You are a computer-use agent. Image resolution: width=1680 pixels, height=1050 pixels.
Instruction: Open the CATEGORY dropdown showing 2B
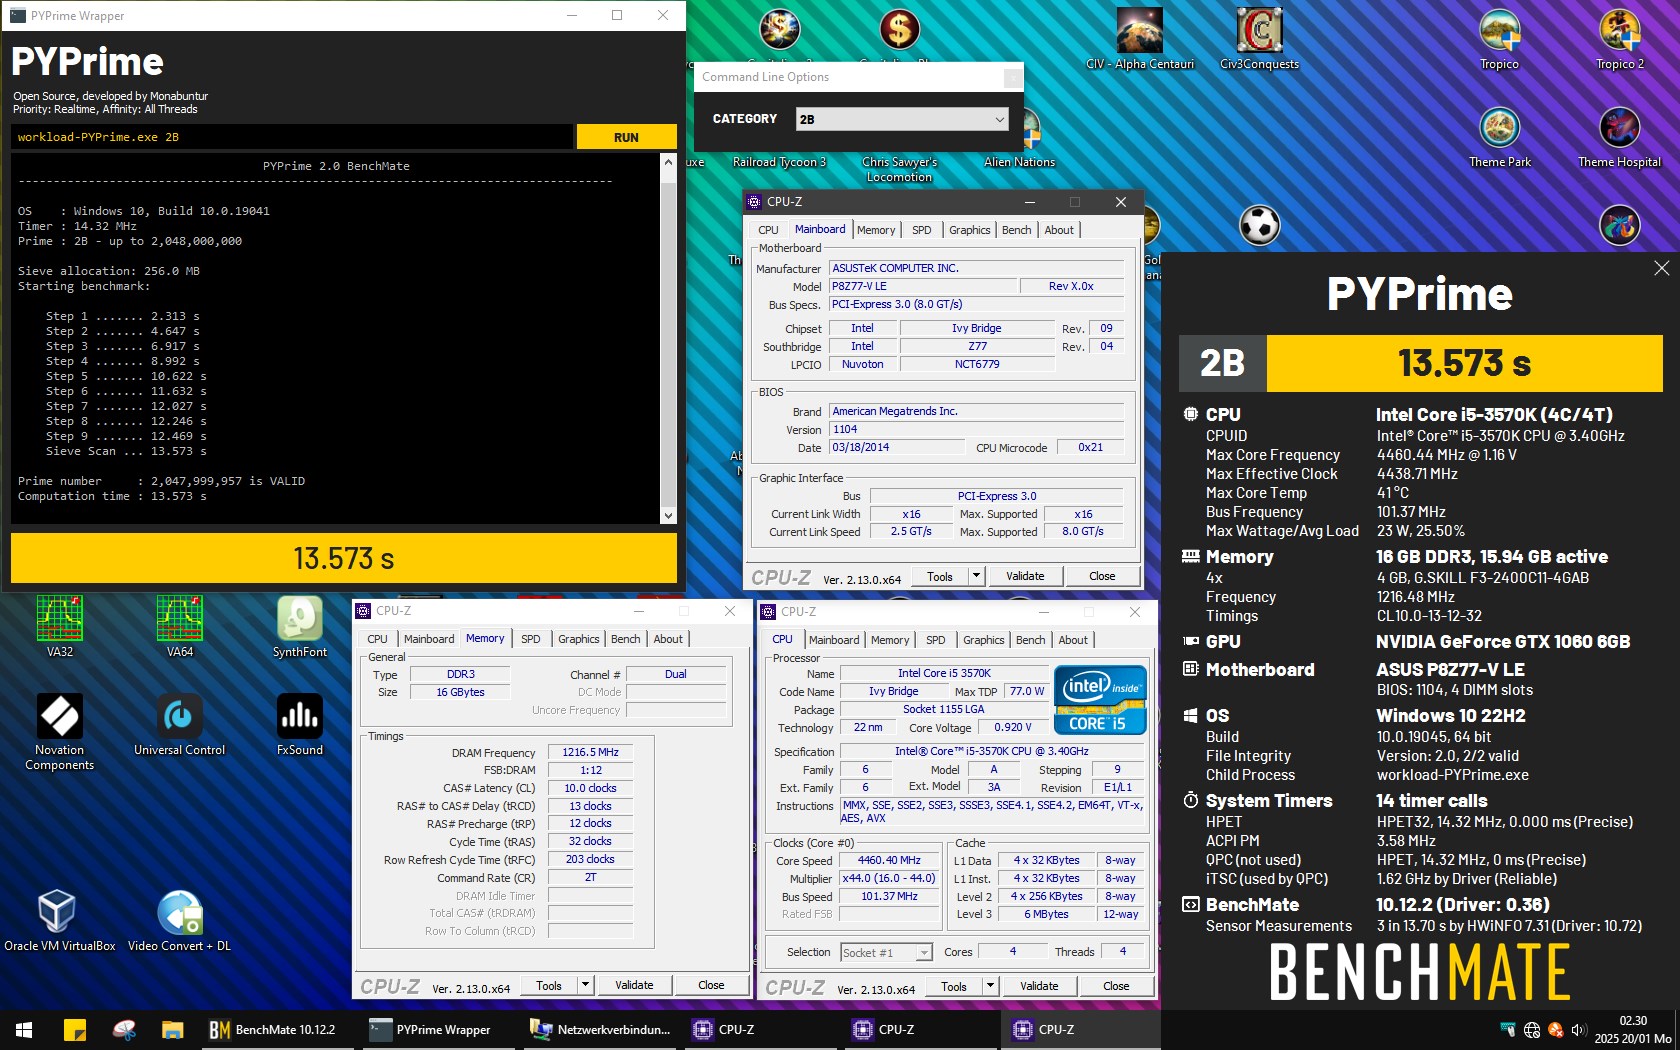[902, 119]
